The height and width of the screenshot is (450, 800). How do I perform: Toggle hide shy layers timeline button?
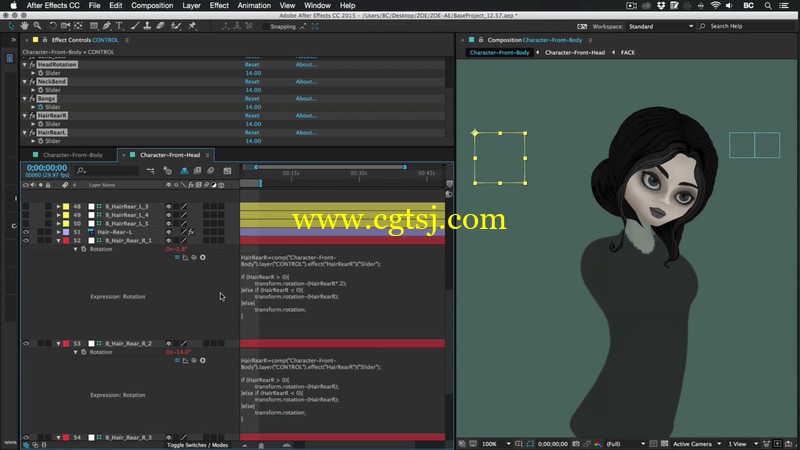184,171
